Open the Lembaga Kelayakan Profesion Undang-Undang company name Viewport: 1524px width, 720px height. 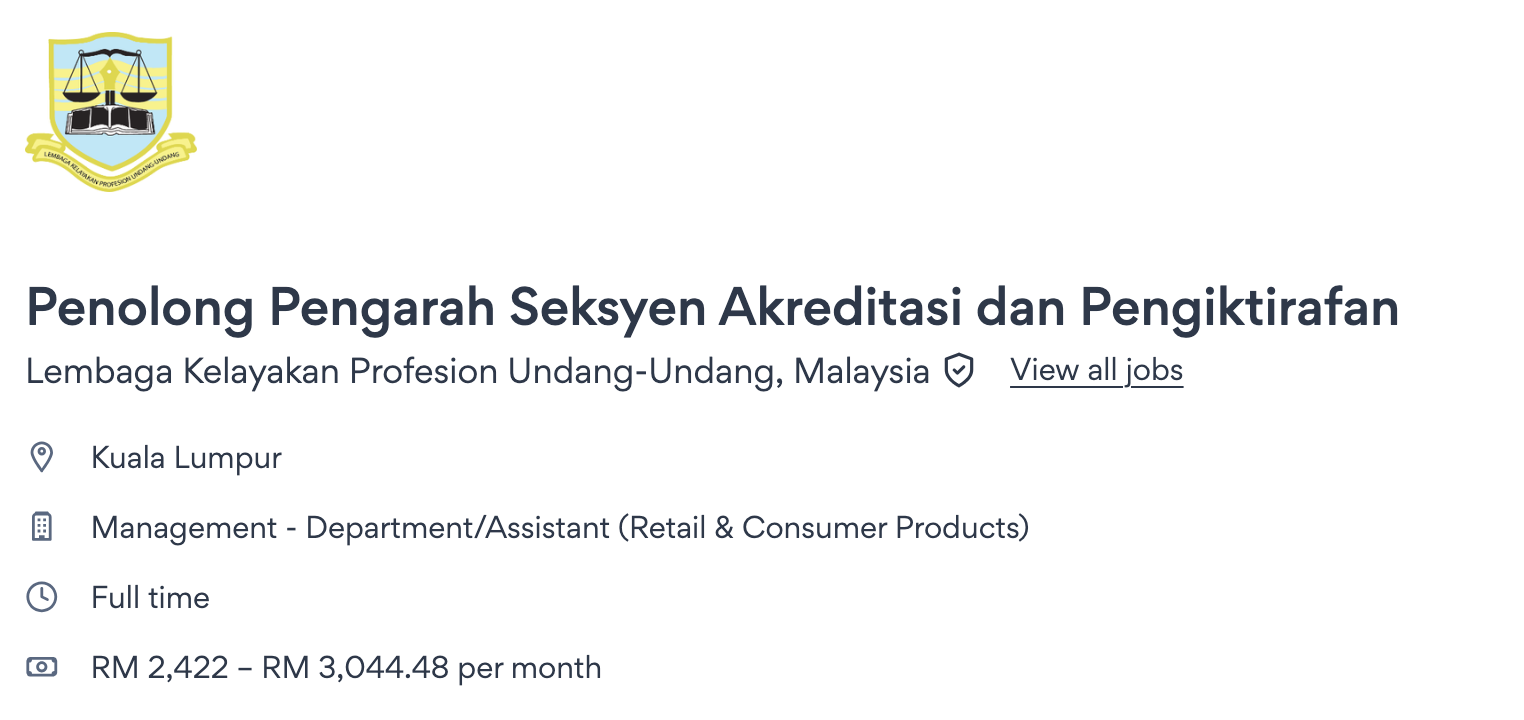point(400,372)
